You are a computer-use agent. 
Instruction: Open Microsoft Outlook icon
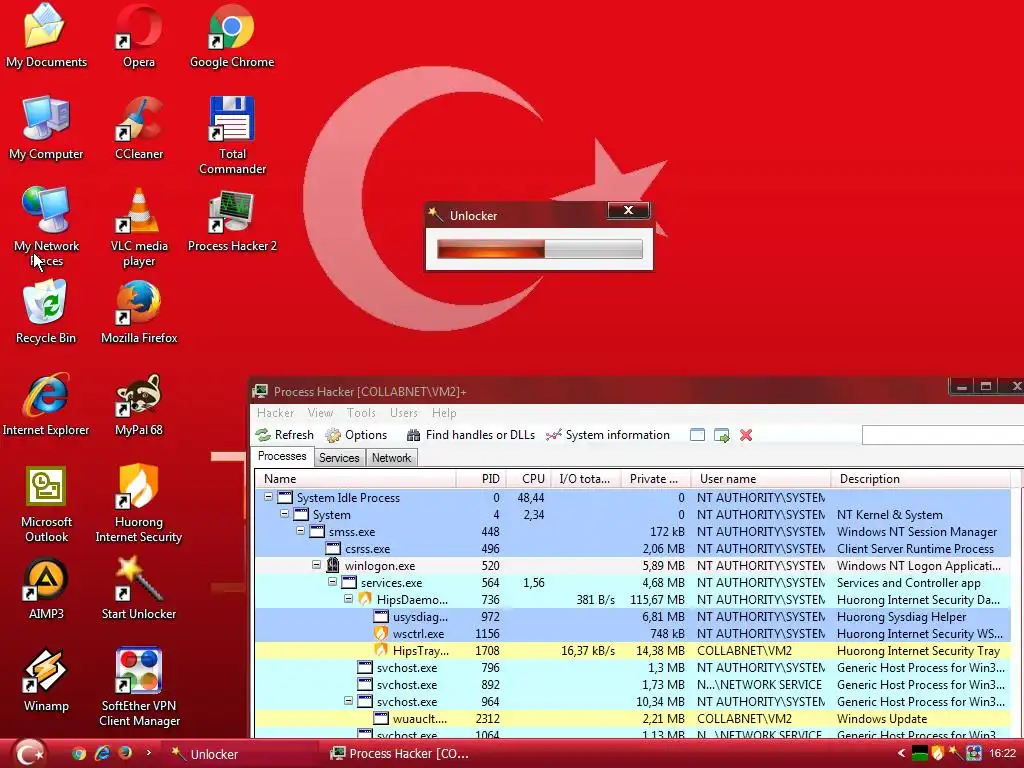point(46,504)
